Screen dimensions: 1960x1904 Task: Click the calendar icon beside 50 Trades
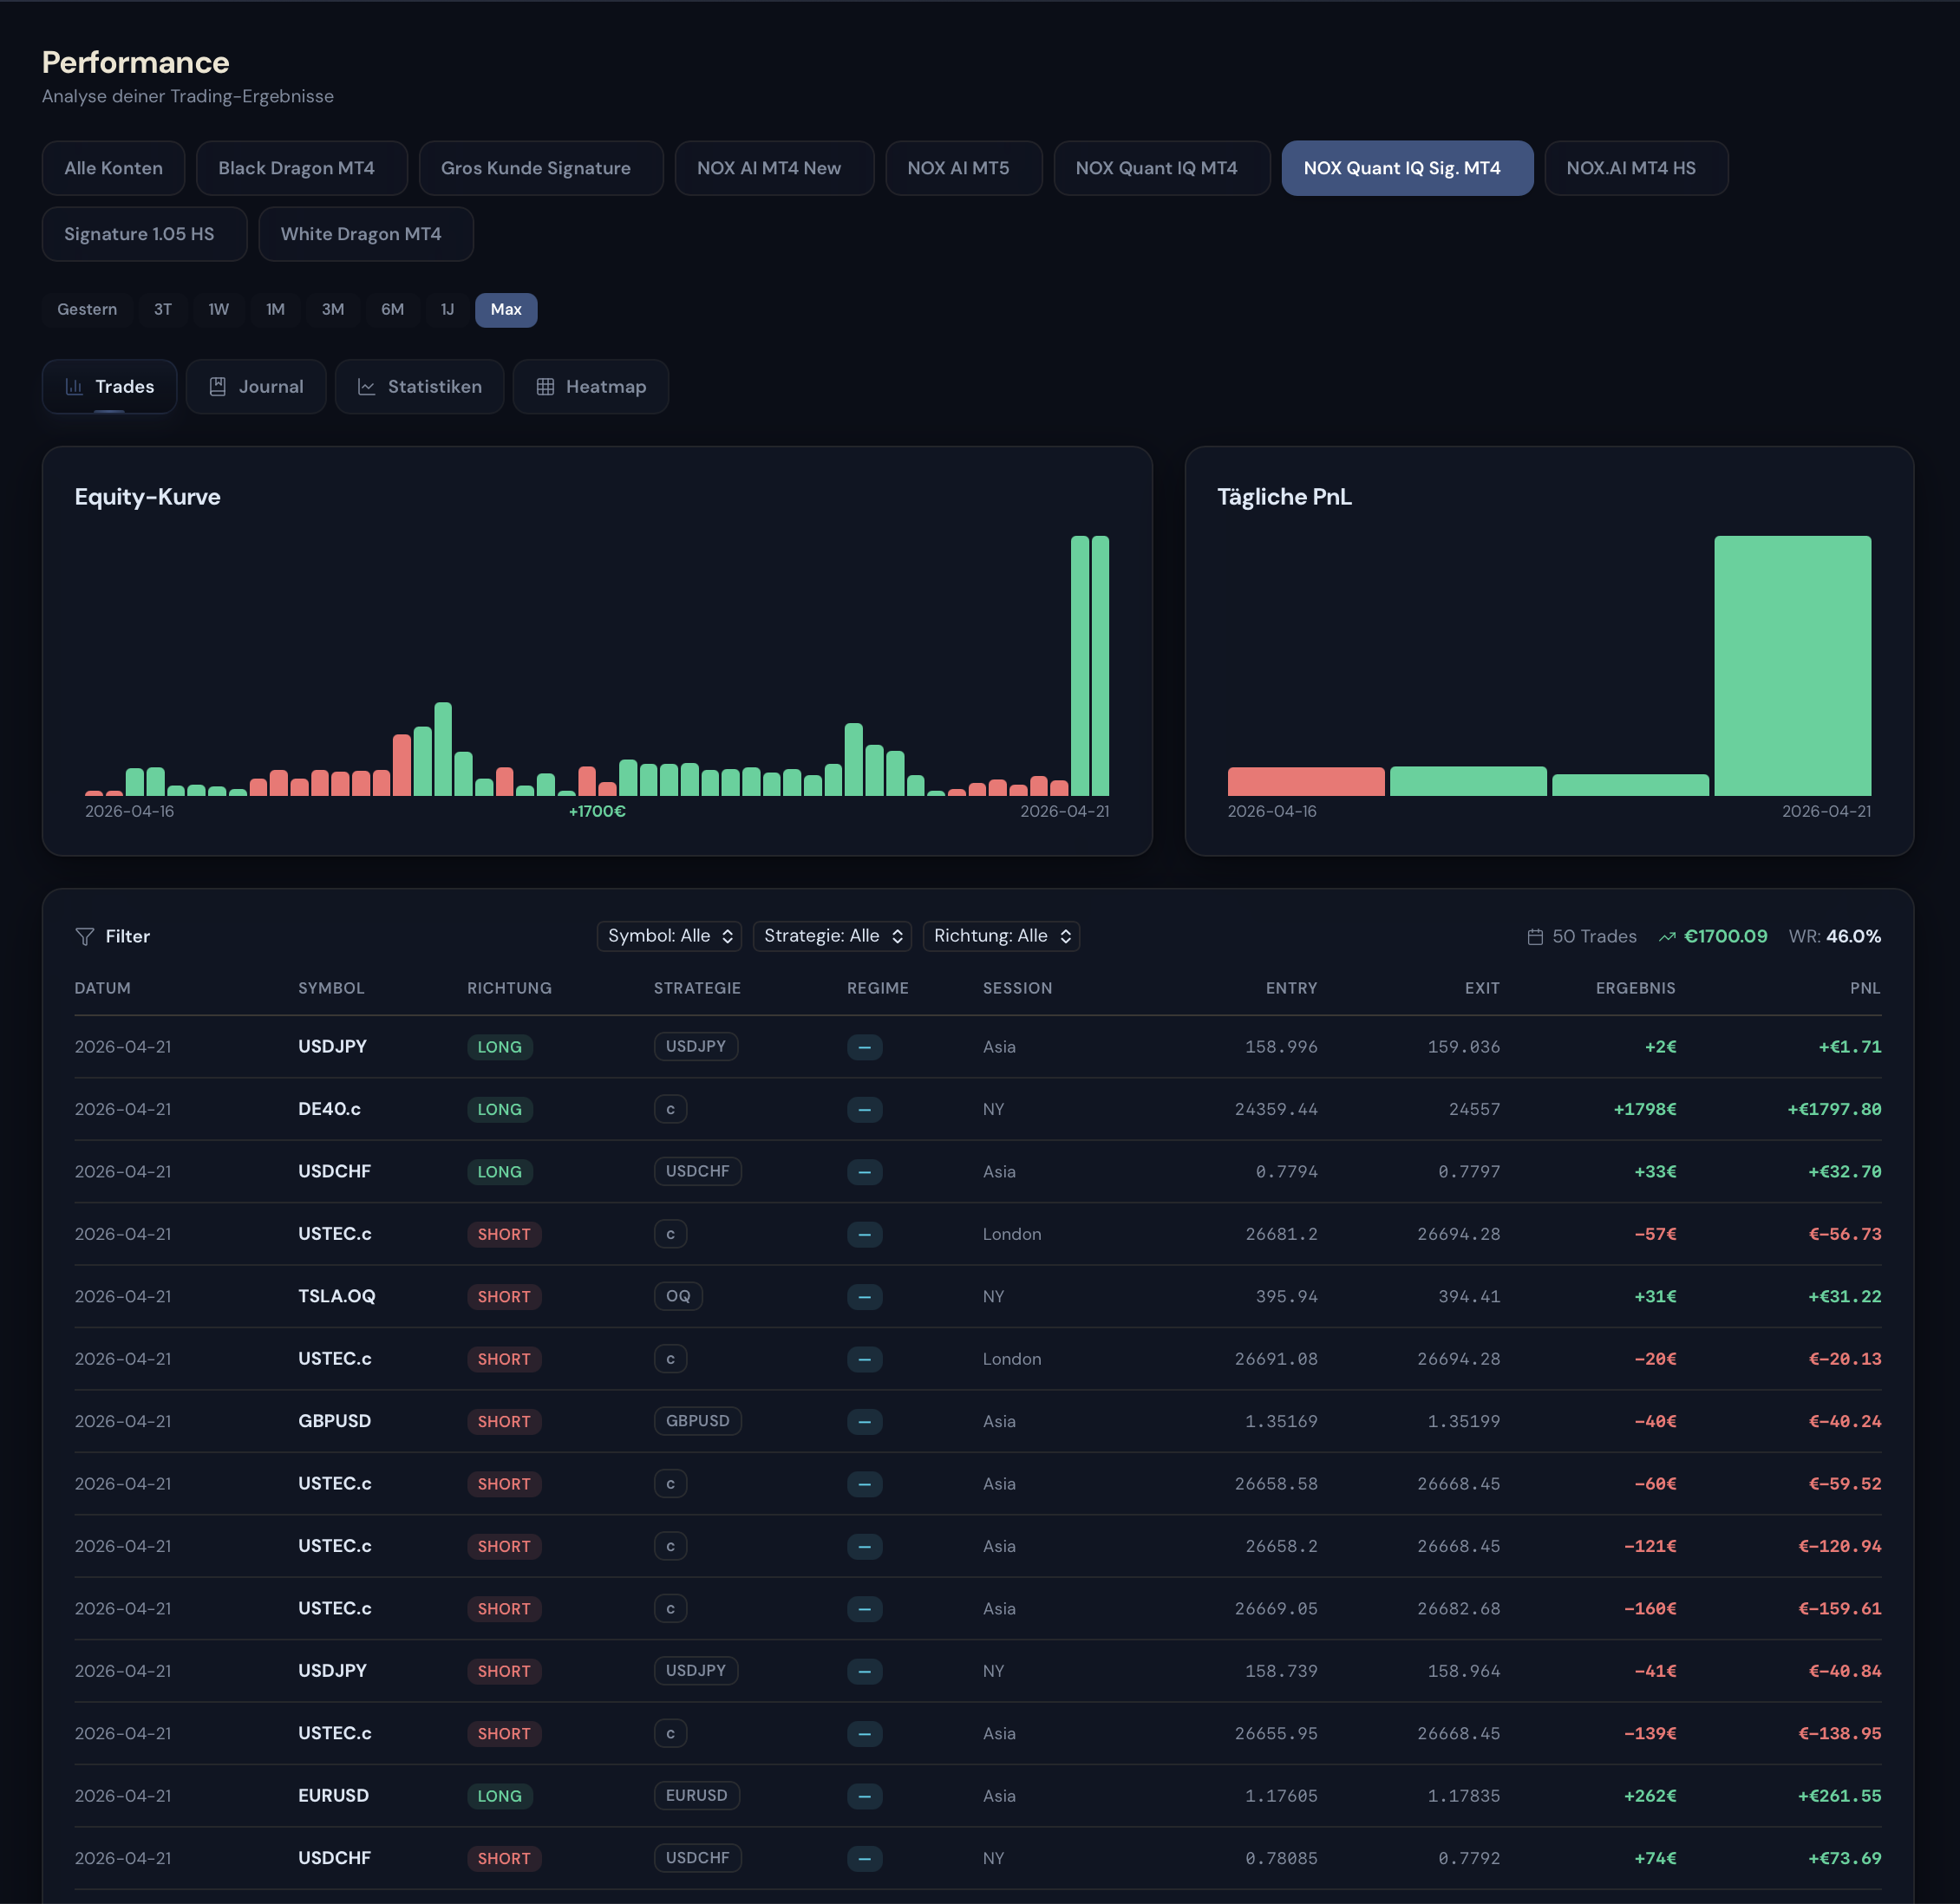(x=1535, y=936)
